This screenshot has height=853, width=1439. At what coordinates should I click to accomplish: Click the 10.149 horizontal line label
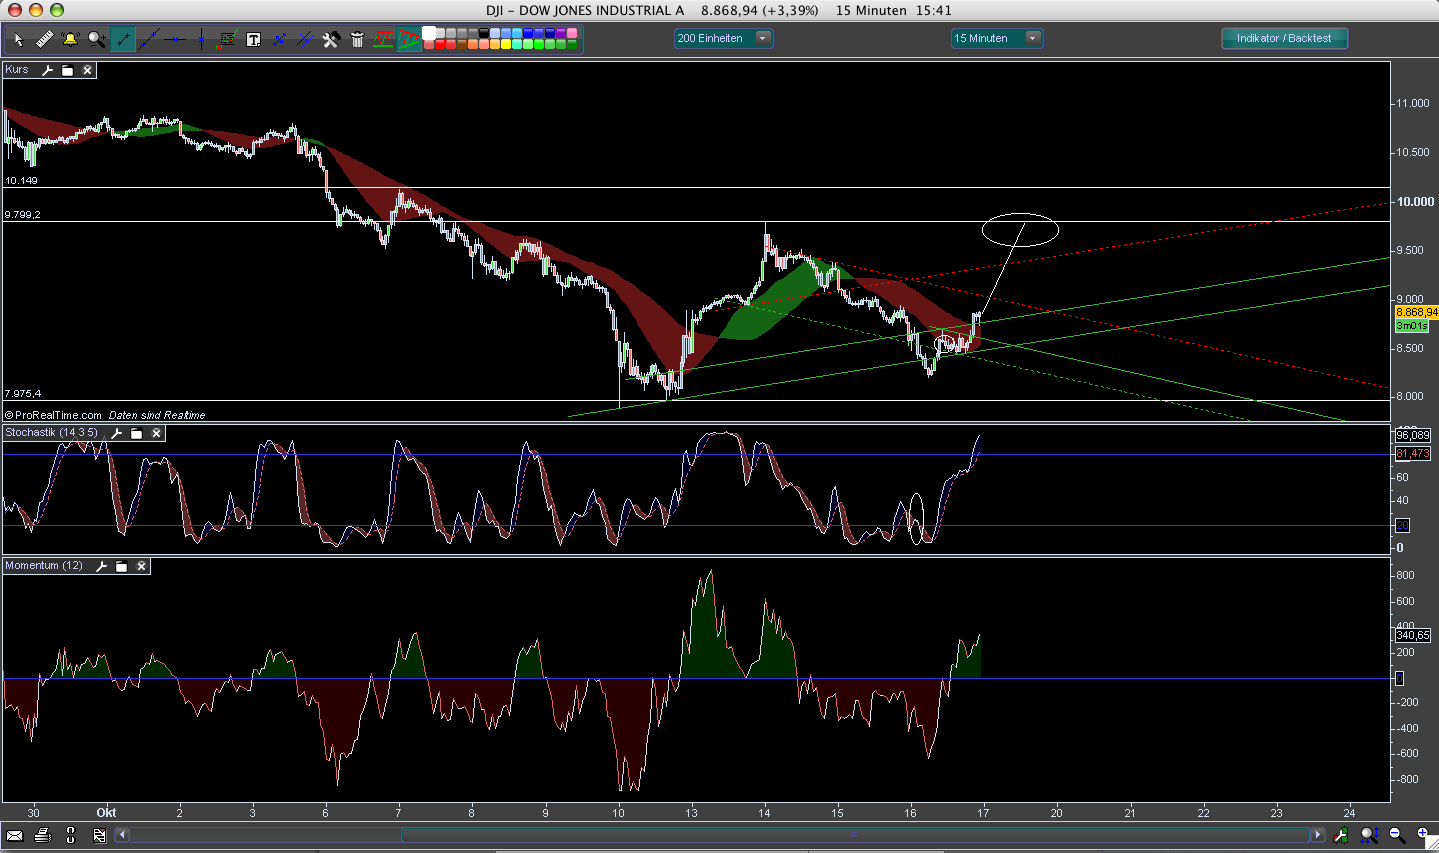pos(21,181)
